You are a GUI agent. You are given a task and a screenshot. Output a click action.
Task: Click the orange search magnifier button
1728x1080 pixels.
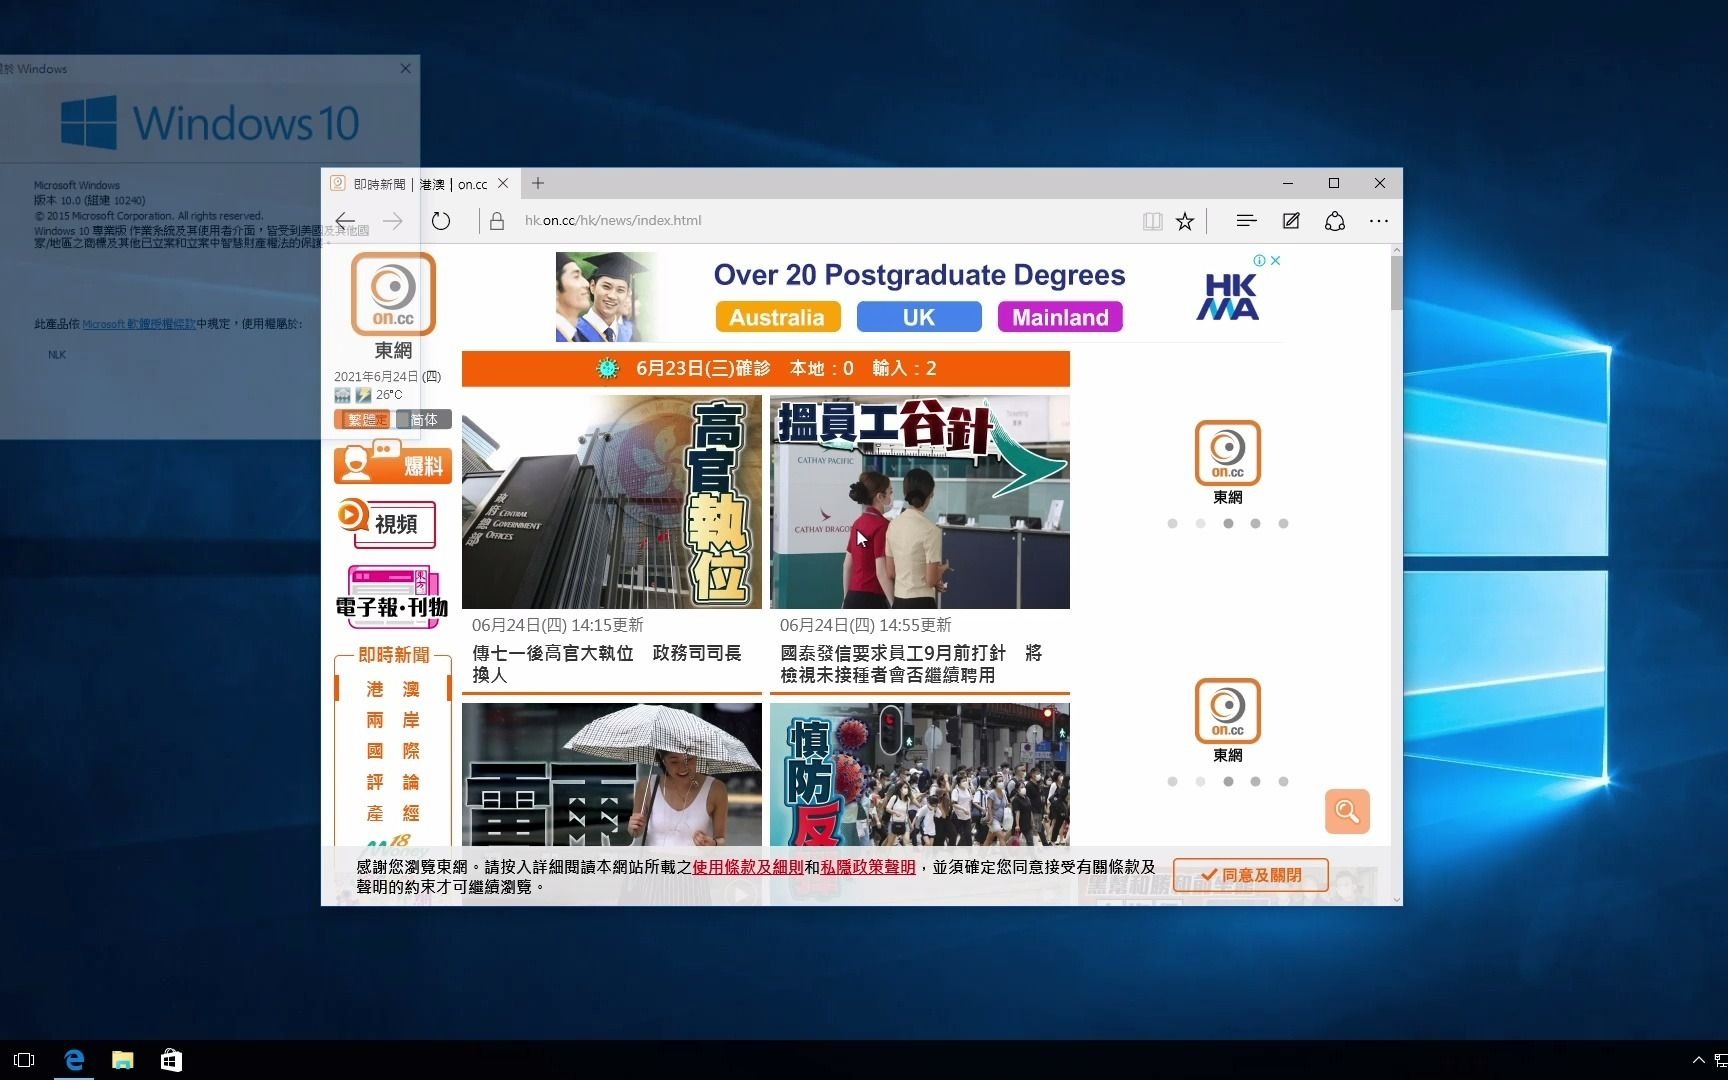tap(1347, 811)
